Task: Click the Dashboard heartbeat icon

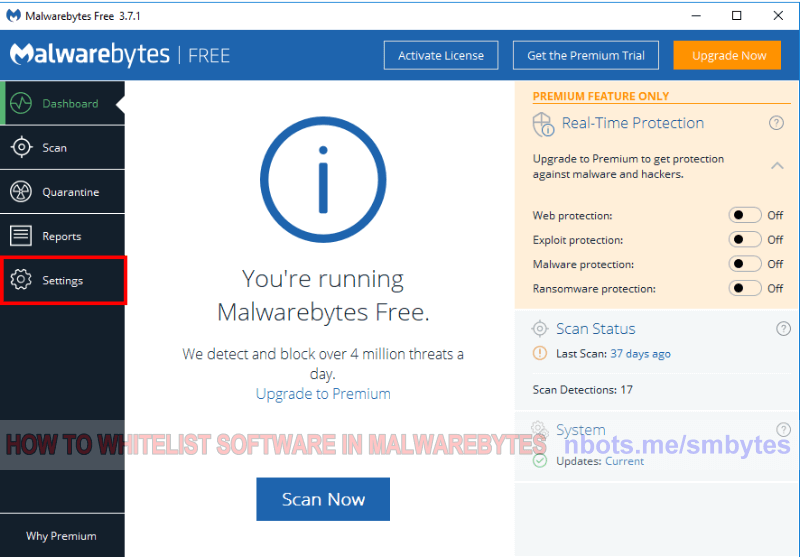Action: pyautogui.click(x=21, y=104)
